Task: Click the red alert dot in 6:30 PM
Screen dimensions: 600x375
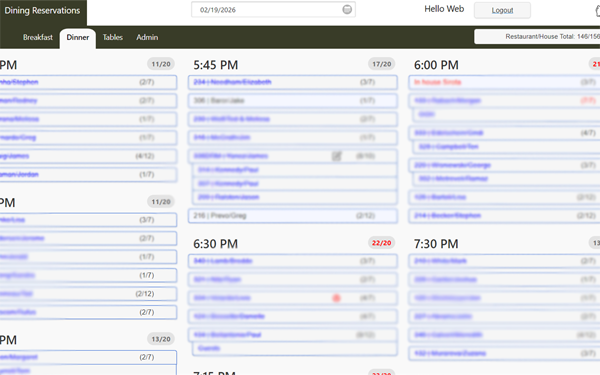Action: tap(336, 298)
